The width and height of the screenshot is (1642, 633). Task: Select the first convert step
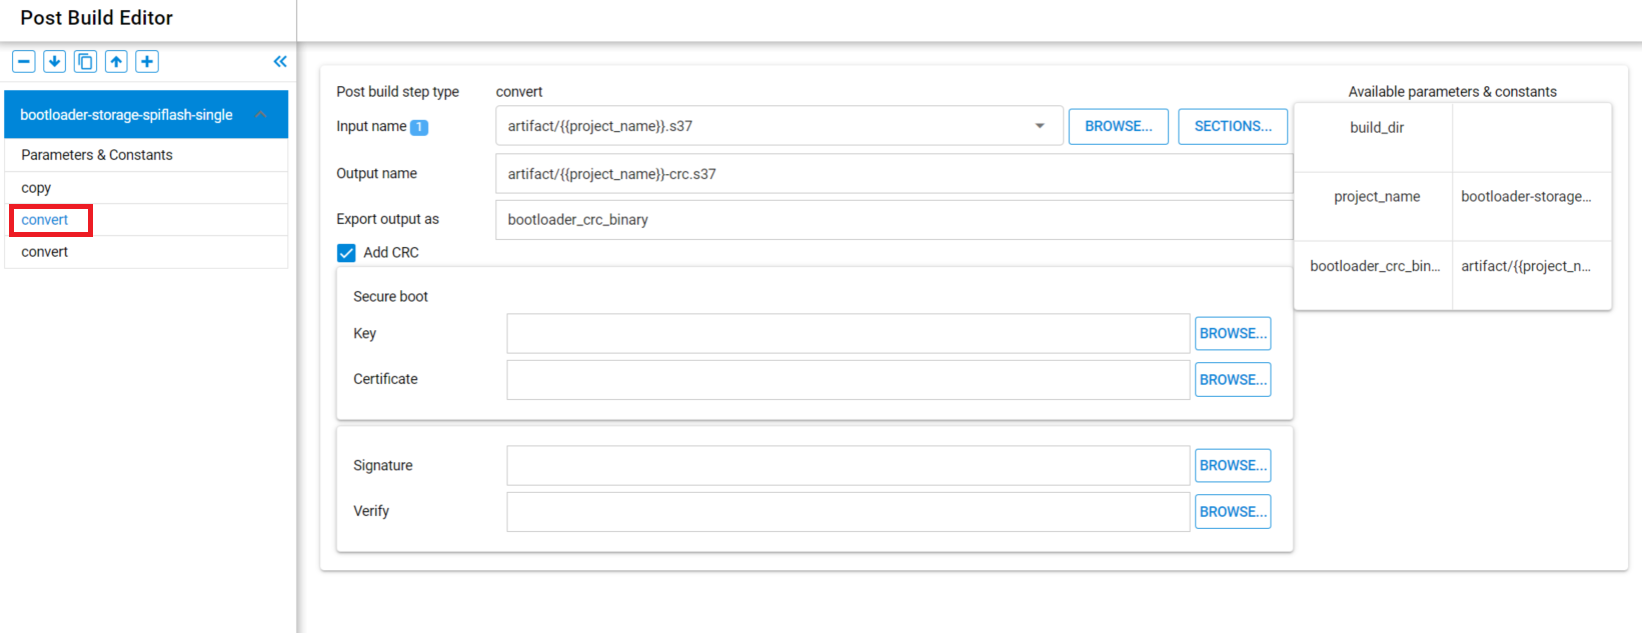146,220
